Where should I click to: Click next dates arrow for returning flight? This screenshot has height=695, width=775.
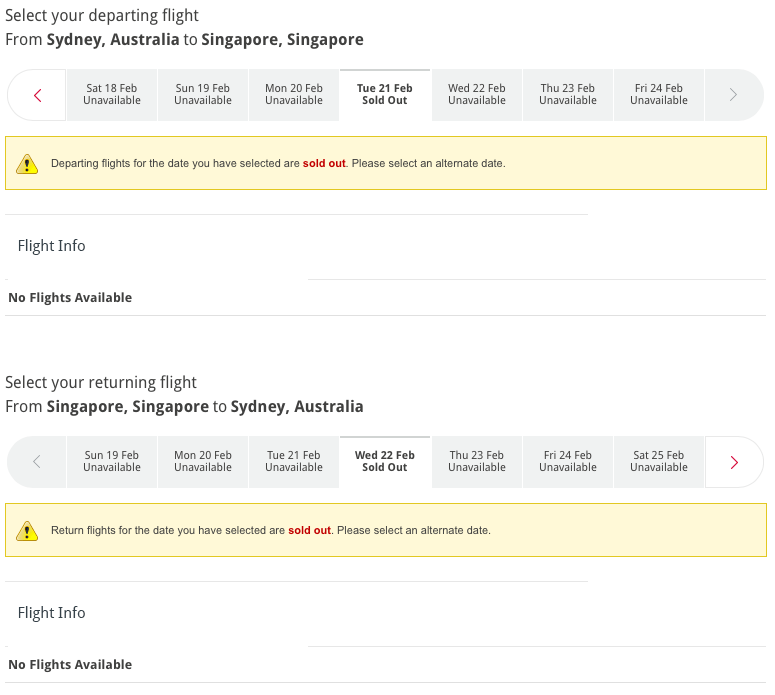pyautogui.click(x=734, y=462)
